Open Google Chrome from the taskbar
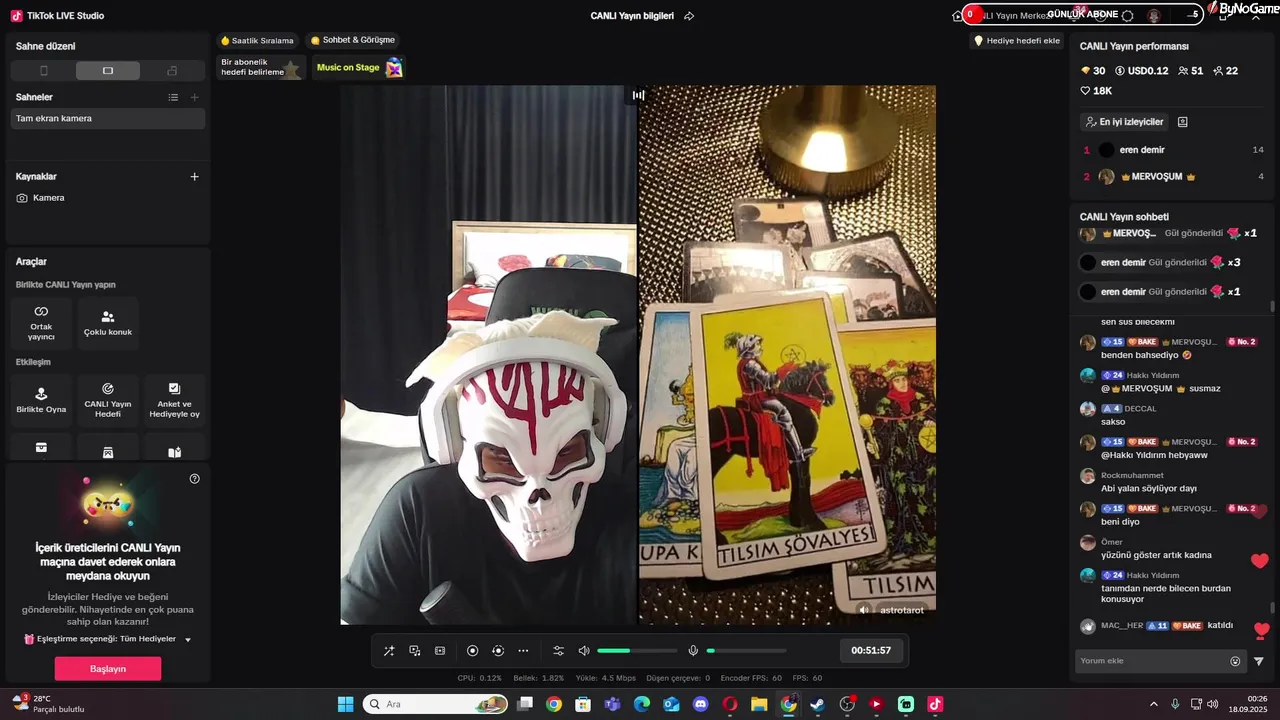This screenshot has width=1280, height=720. point(554,704)
